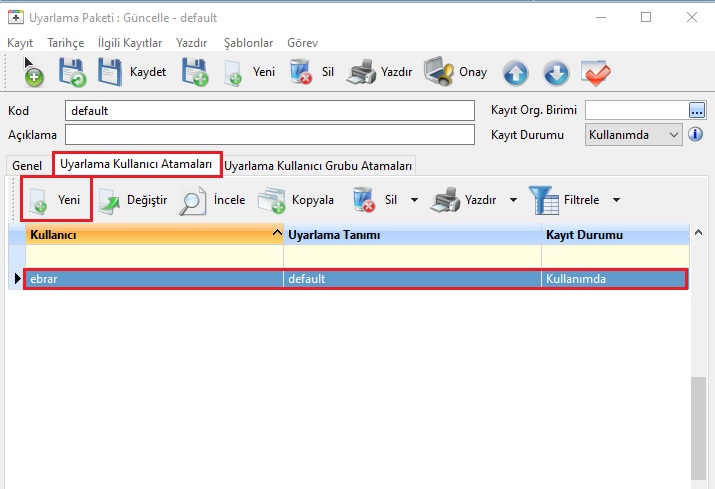
Task: Expand the grid toolbar Yazdır dropdown arrow
Action: (513, 200)
